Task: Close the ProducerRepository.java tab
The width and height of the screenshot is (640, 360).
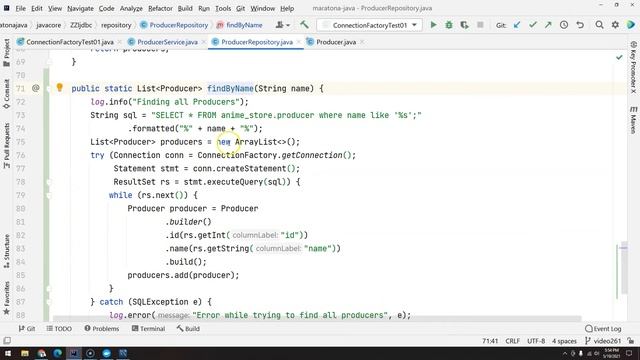Action: (x=298, y=42)
